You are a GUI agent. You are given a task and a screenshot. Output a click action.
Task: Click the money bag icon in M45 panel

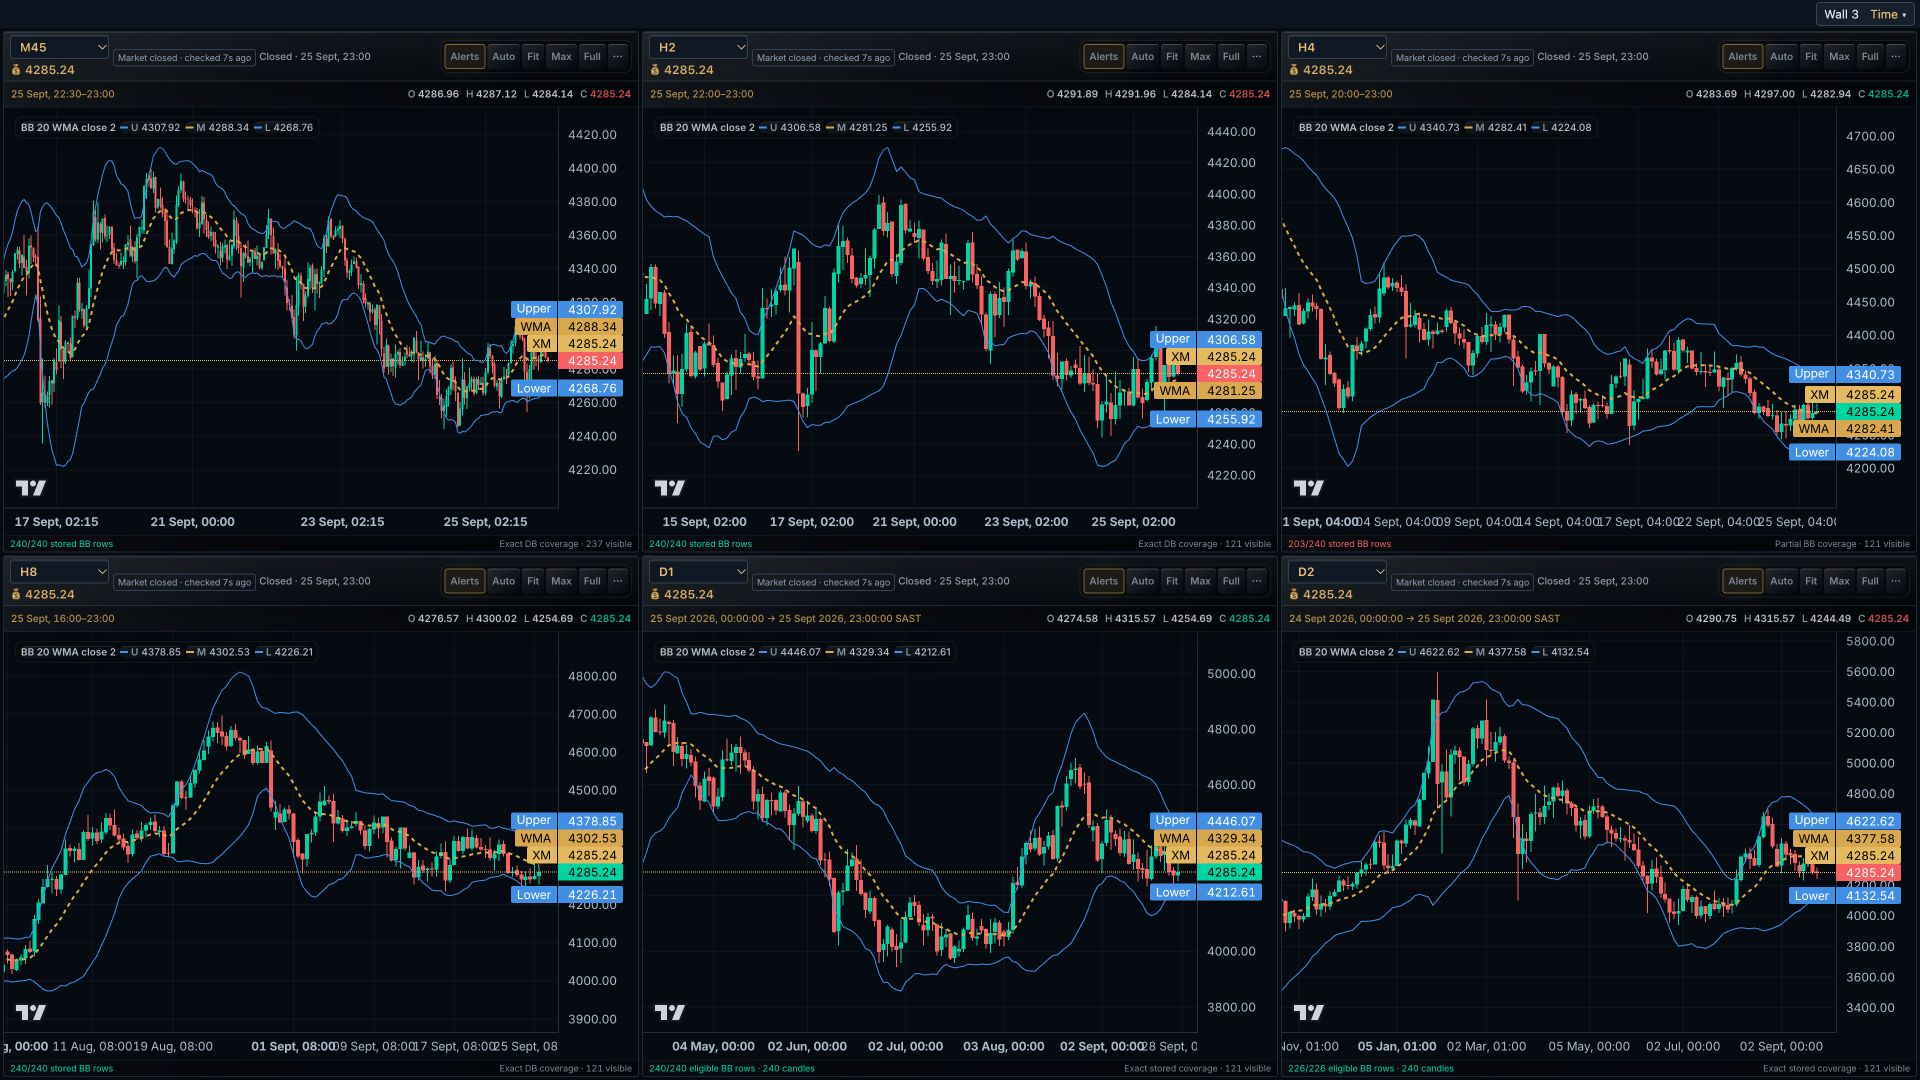[x=16, y=70]
